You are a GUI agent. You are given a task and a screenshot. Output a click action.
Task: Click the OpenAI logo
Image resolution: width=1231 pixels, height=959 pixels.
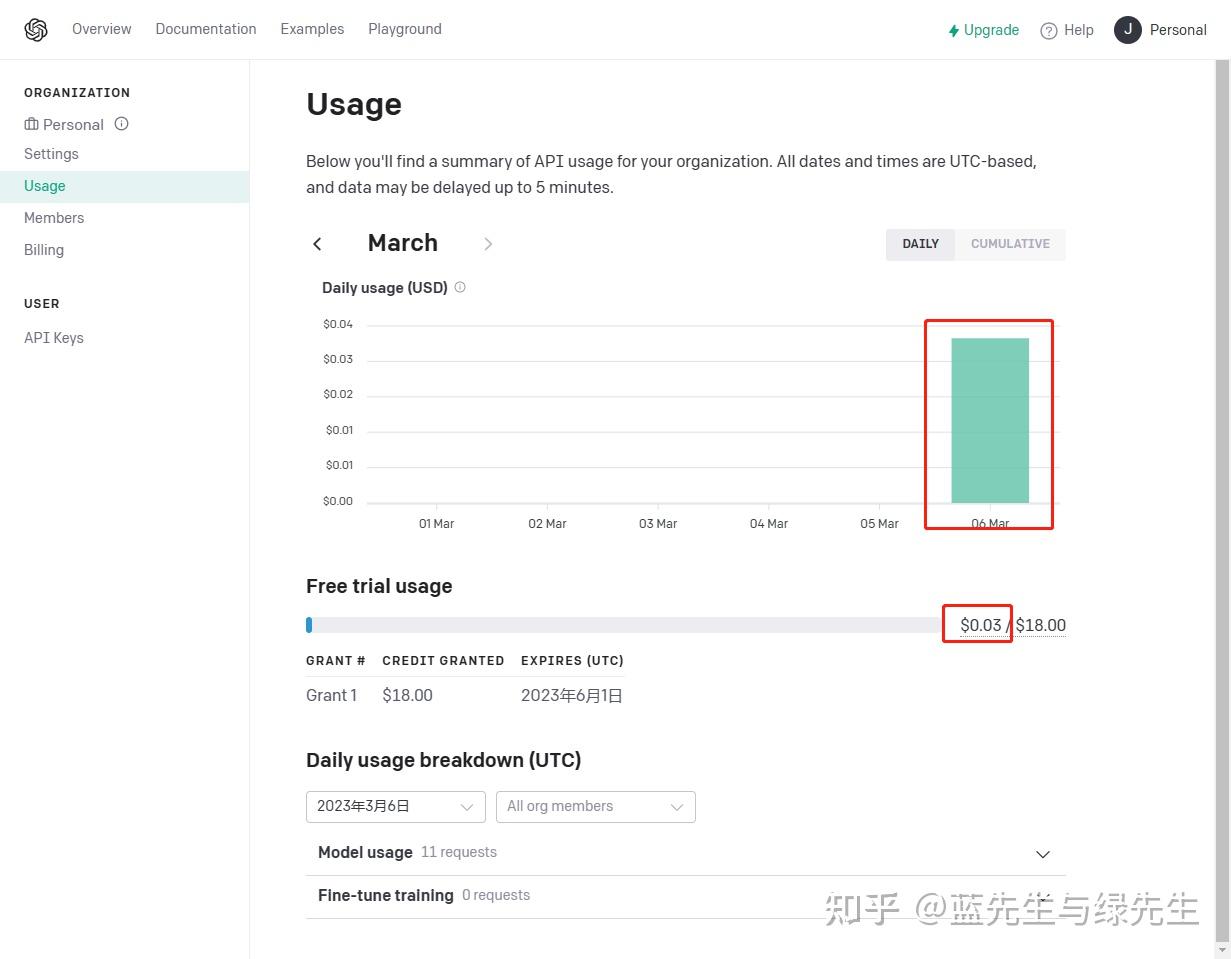[x=36, y=29]
